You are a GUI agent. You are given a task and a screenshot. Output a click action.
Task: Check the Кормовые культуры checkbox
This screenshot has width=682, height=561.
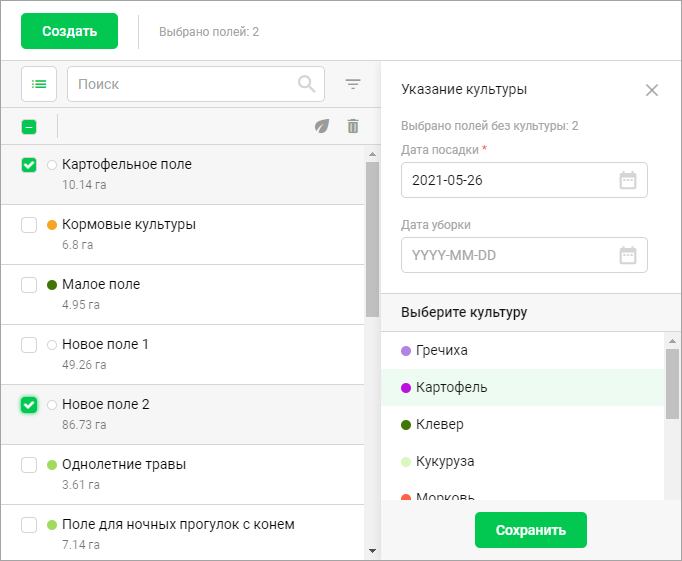tap(29, 225)
